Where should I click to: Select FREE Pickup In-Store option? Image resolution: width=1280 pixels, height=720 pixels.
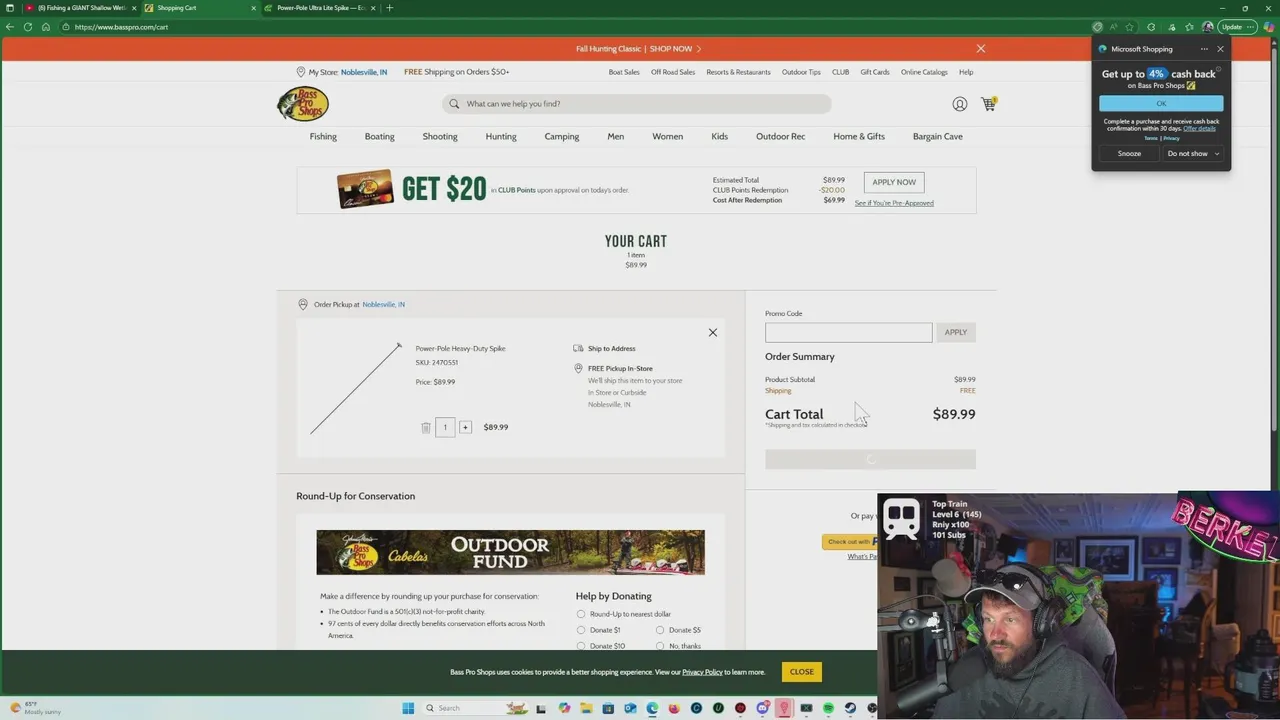point(620,368)
